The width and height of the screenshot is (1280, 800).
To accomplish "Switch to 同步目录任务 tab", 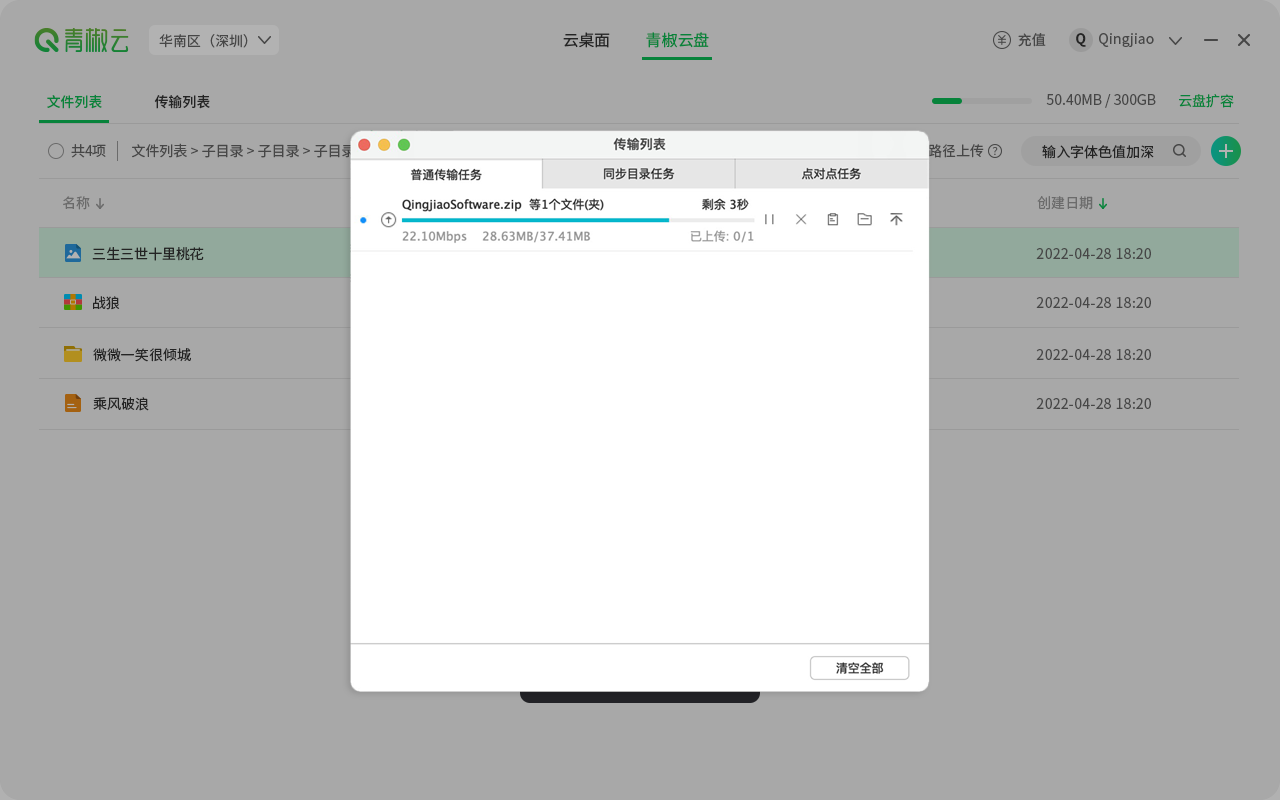I will [639, 173].
